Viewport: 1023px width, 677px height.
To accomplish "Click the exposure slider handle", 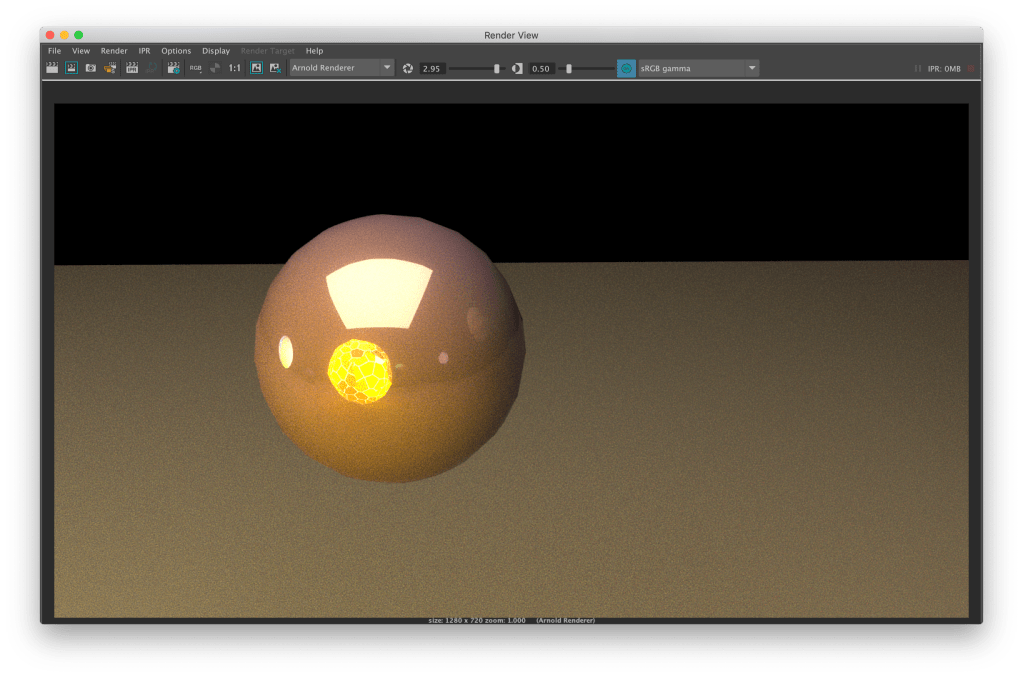I will (497, 68).
